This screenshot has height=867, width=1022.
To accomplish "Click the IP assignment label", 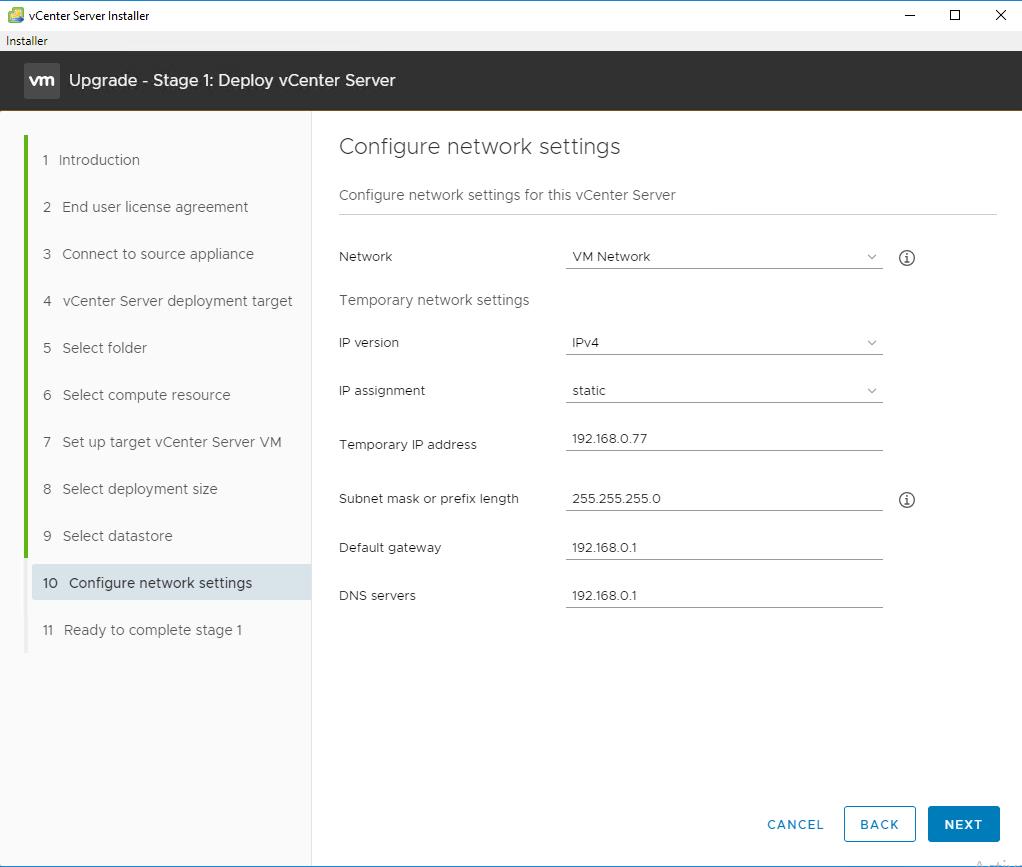I will pos(382,390).
